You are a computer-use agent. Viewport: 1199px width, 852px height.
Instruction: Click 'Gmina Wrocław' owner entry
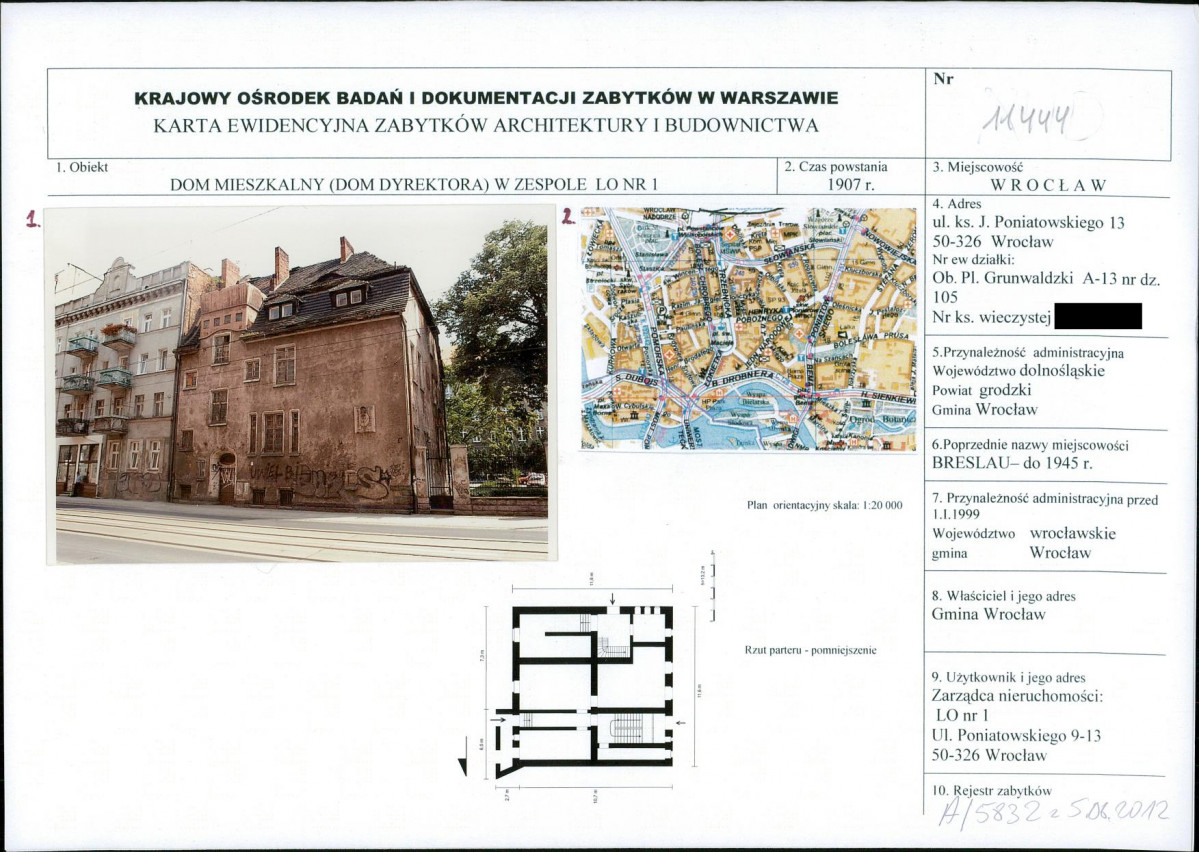(x=988, y=614)
